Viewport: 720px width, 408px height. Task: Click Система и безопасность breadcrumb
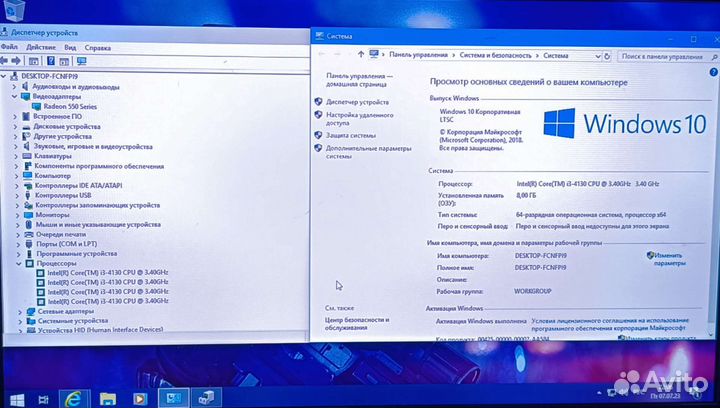(495, 55)
